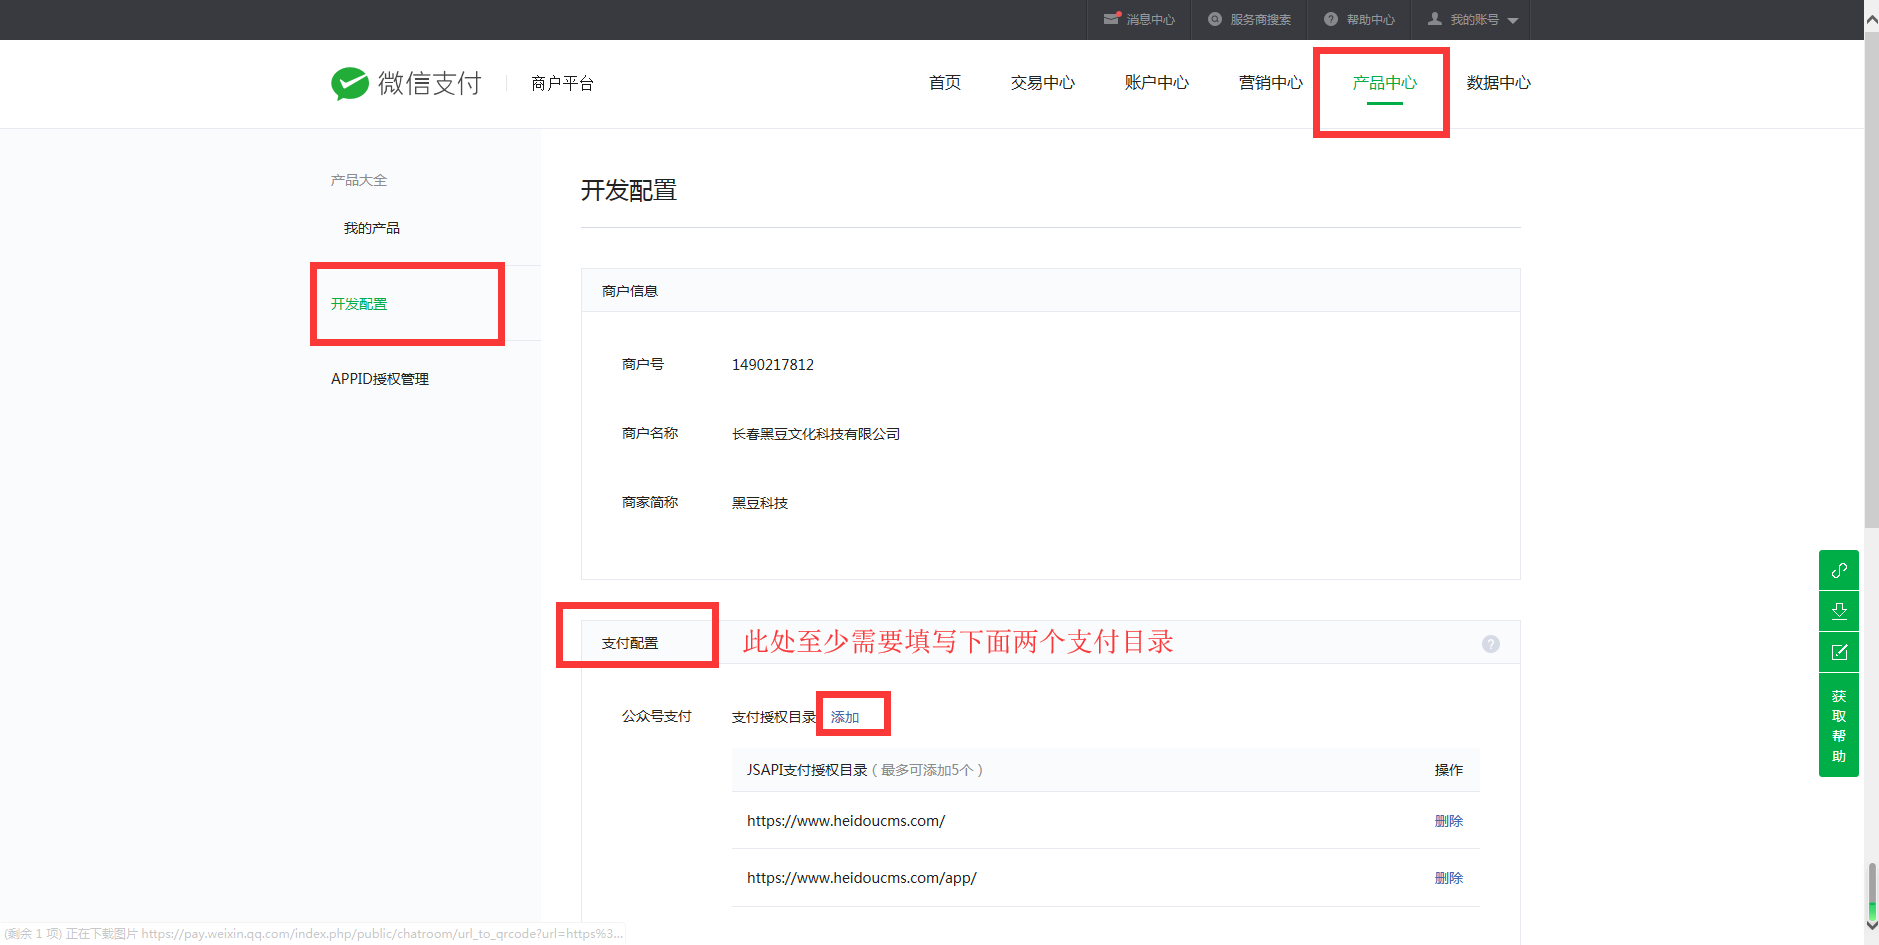Click the merchant number 1490217812

(773, 365)
